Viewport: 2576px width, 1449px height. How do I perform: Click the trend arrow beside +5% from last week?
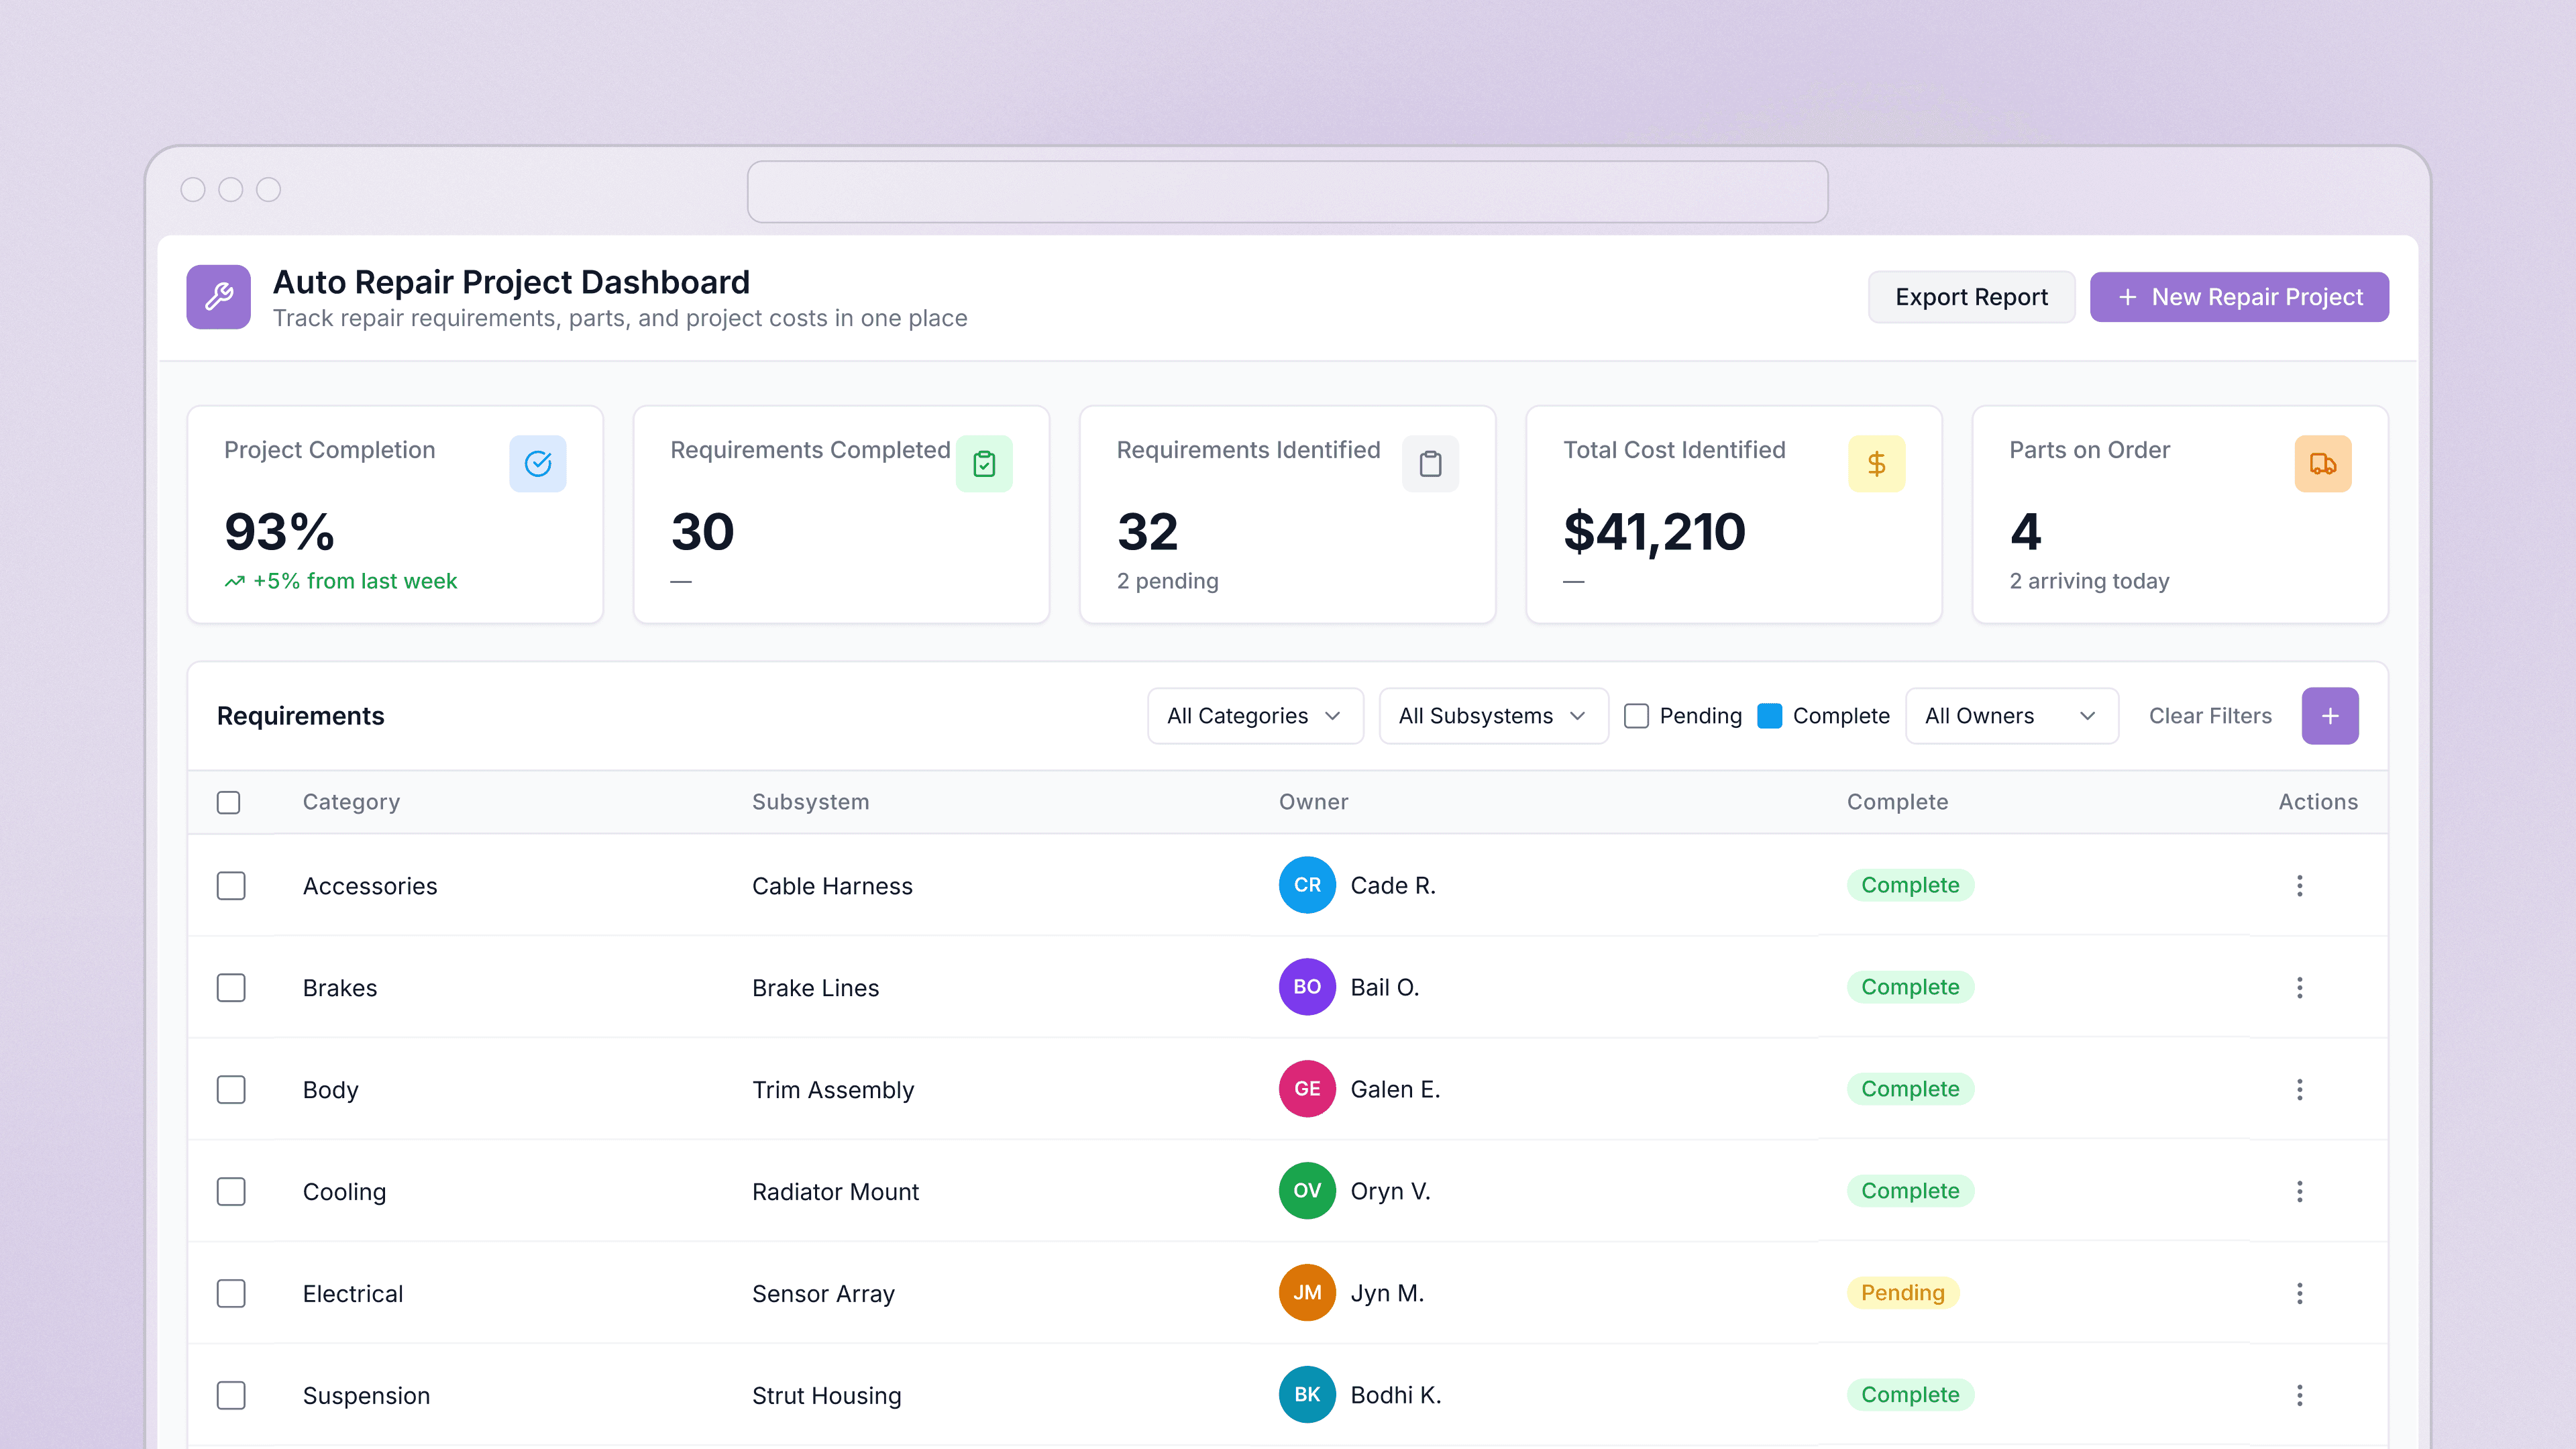[234, 582]
